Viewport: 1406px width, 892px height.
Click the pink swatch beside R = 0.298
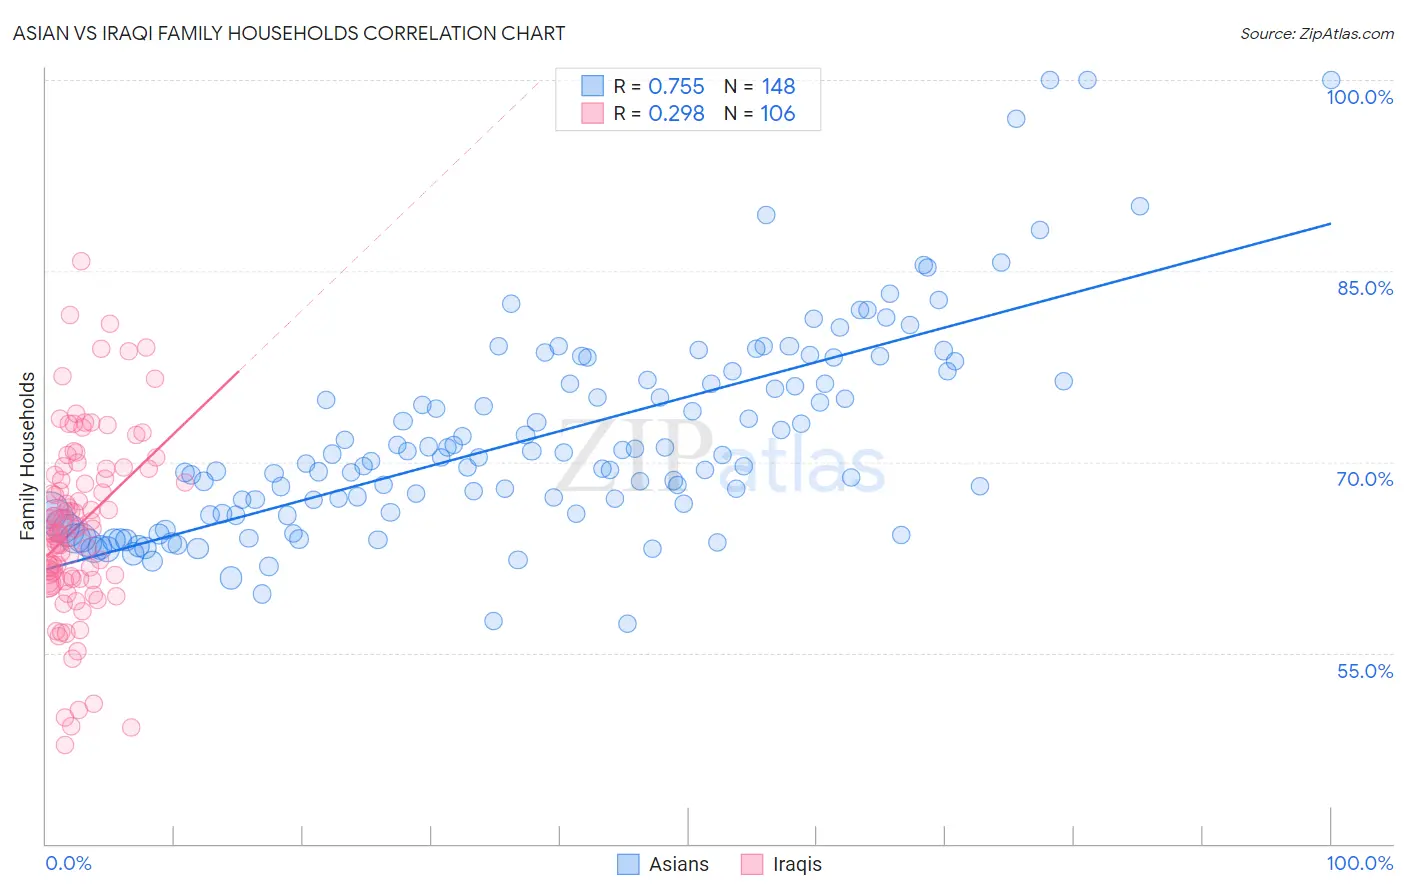pyautogui.click(x=593, y=113)
